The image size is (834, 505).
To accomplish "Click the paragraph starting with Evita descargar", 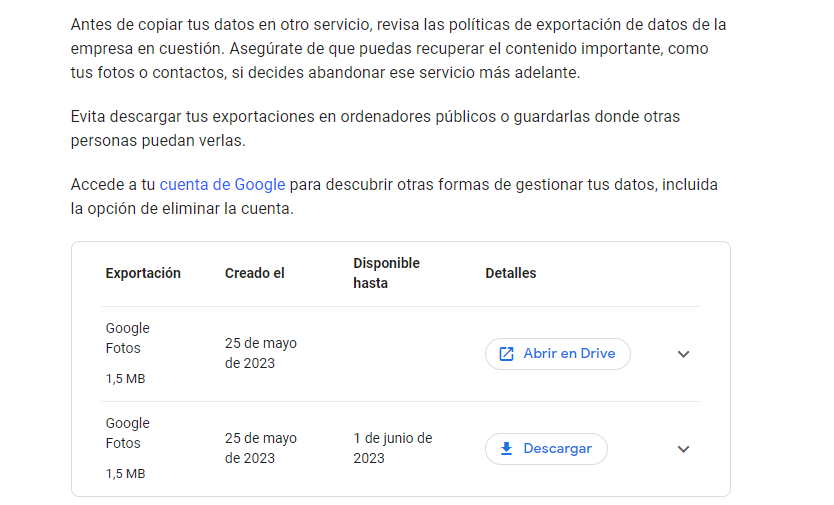I will click(x=375, y=129).
